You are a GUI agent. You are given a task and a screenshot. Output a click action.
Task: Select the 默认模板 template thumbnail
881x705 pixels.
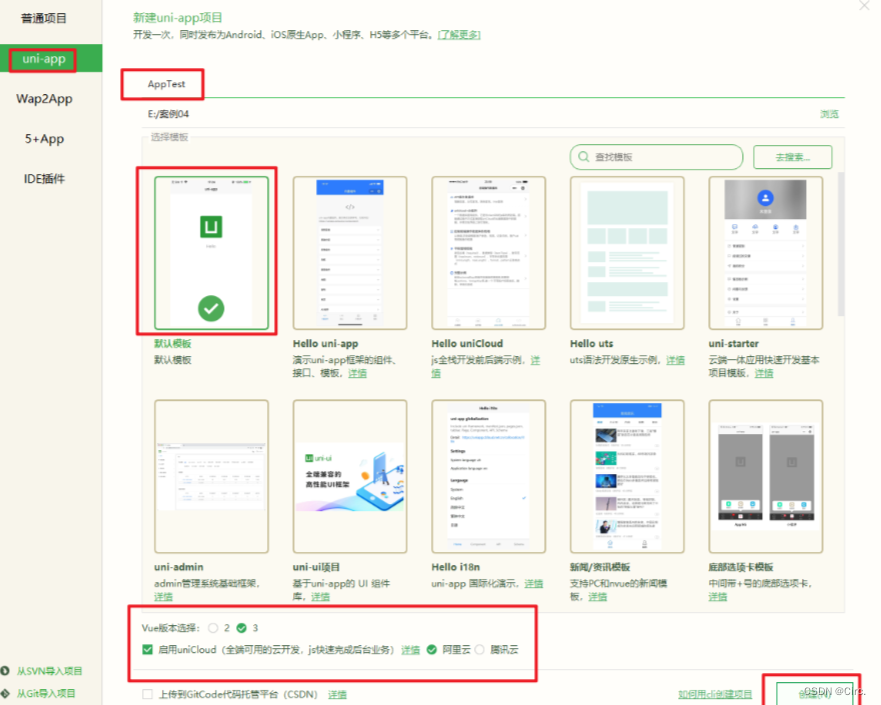[x=211, y=253]
